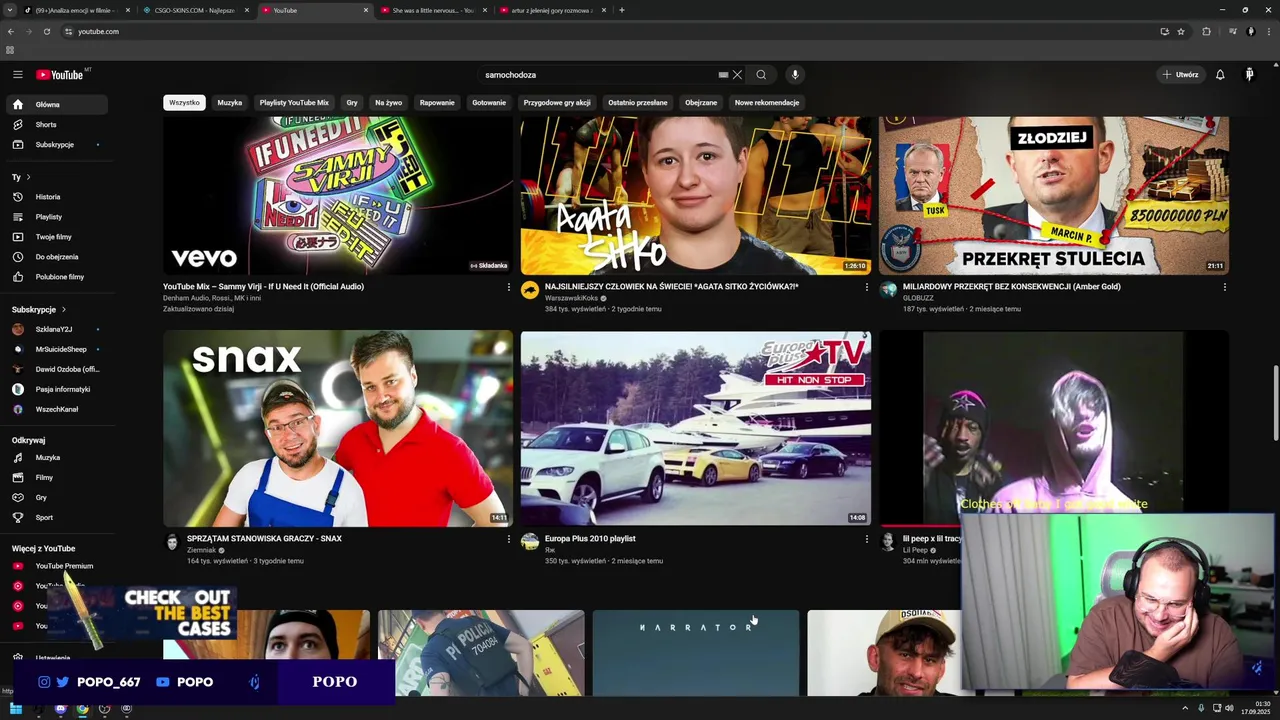
Task: Open WszechKanał channel subscription
Action: (56, 409)
